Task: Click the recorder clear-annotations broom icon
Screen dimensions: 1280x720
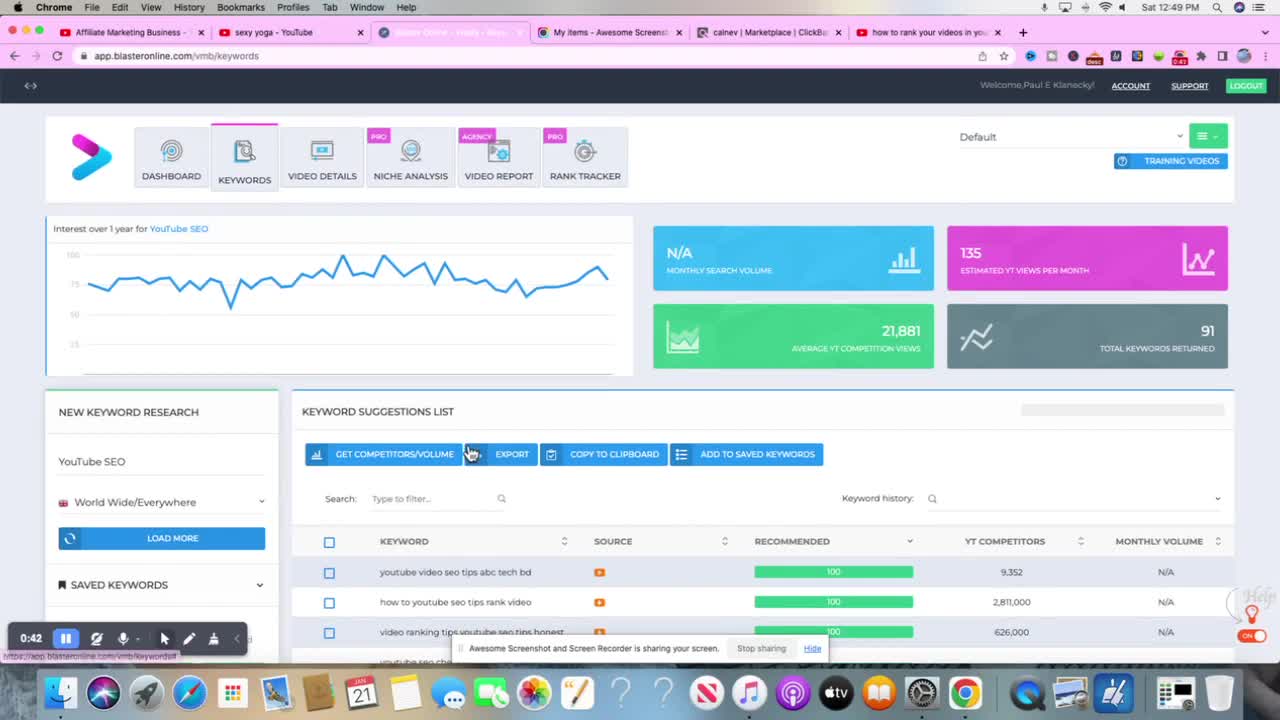Action: (x=213, y=638)
